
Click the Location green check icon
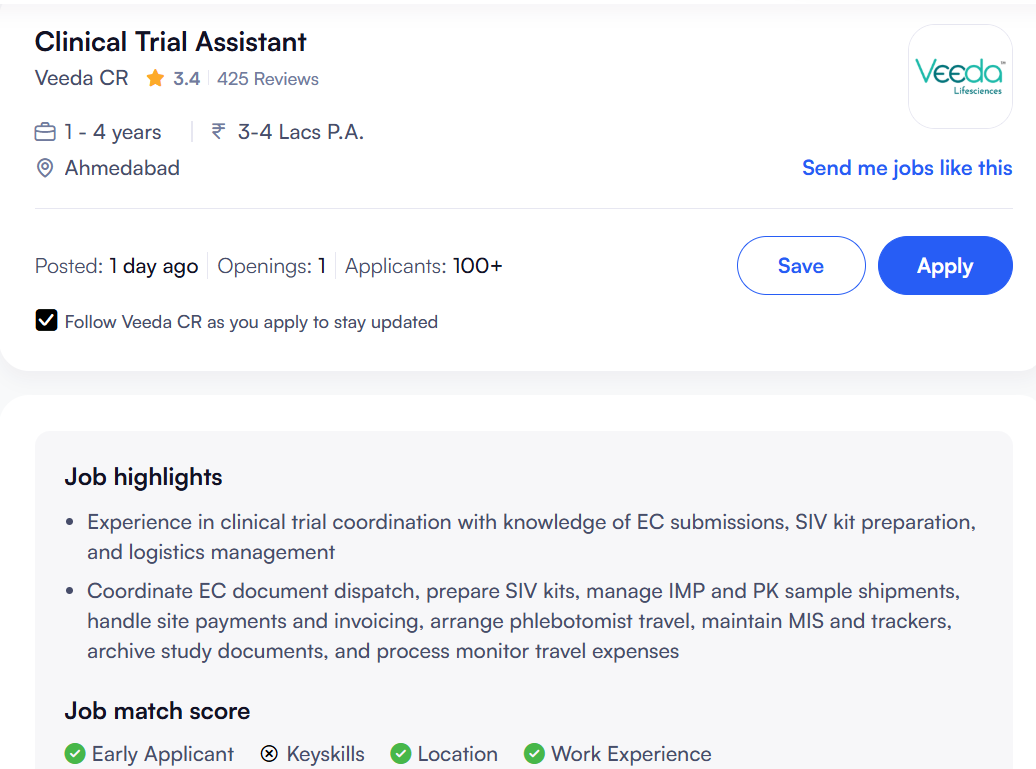[400, 754]
